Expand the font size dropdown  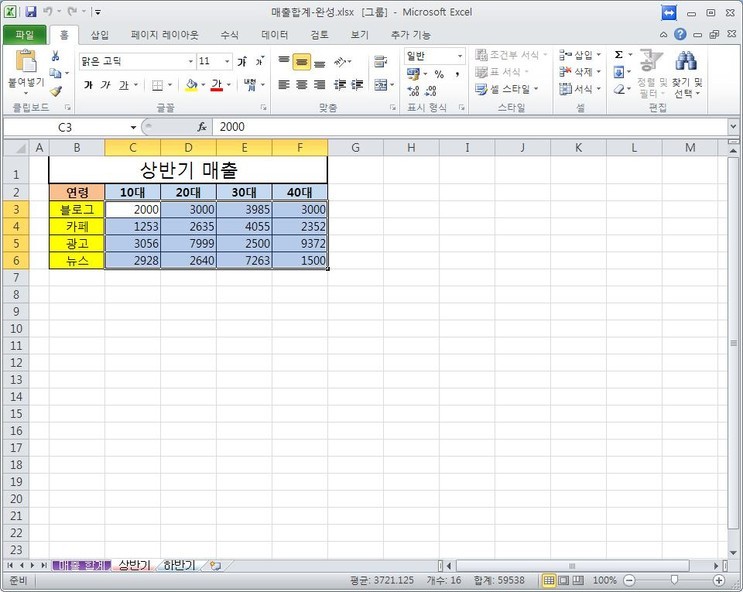click(227, 61)
